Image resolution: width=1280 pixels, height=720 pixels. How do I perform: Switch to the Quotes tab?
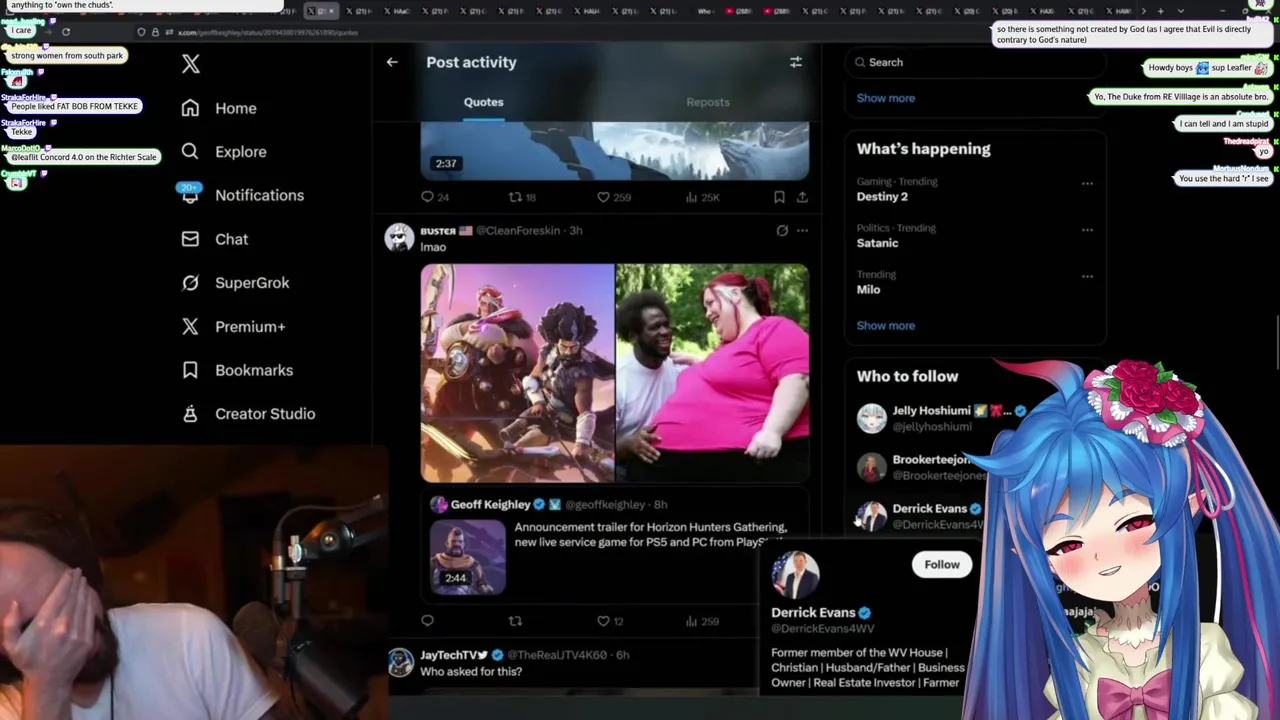pyautogui.click(x=483, y=102)
